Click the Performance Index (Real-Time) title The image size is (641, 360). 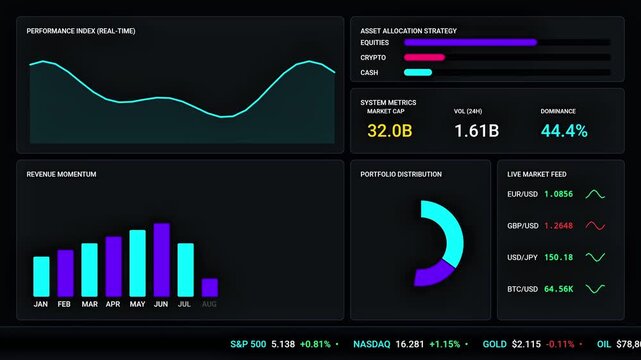(81, 31)
